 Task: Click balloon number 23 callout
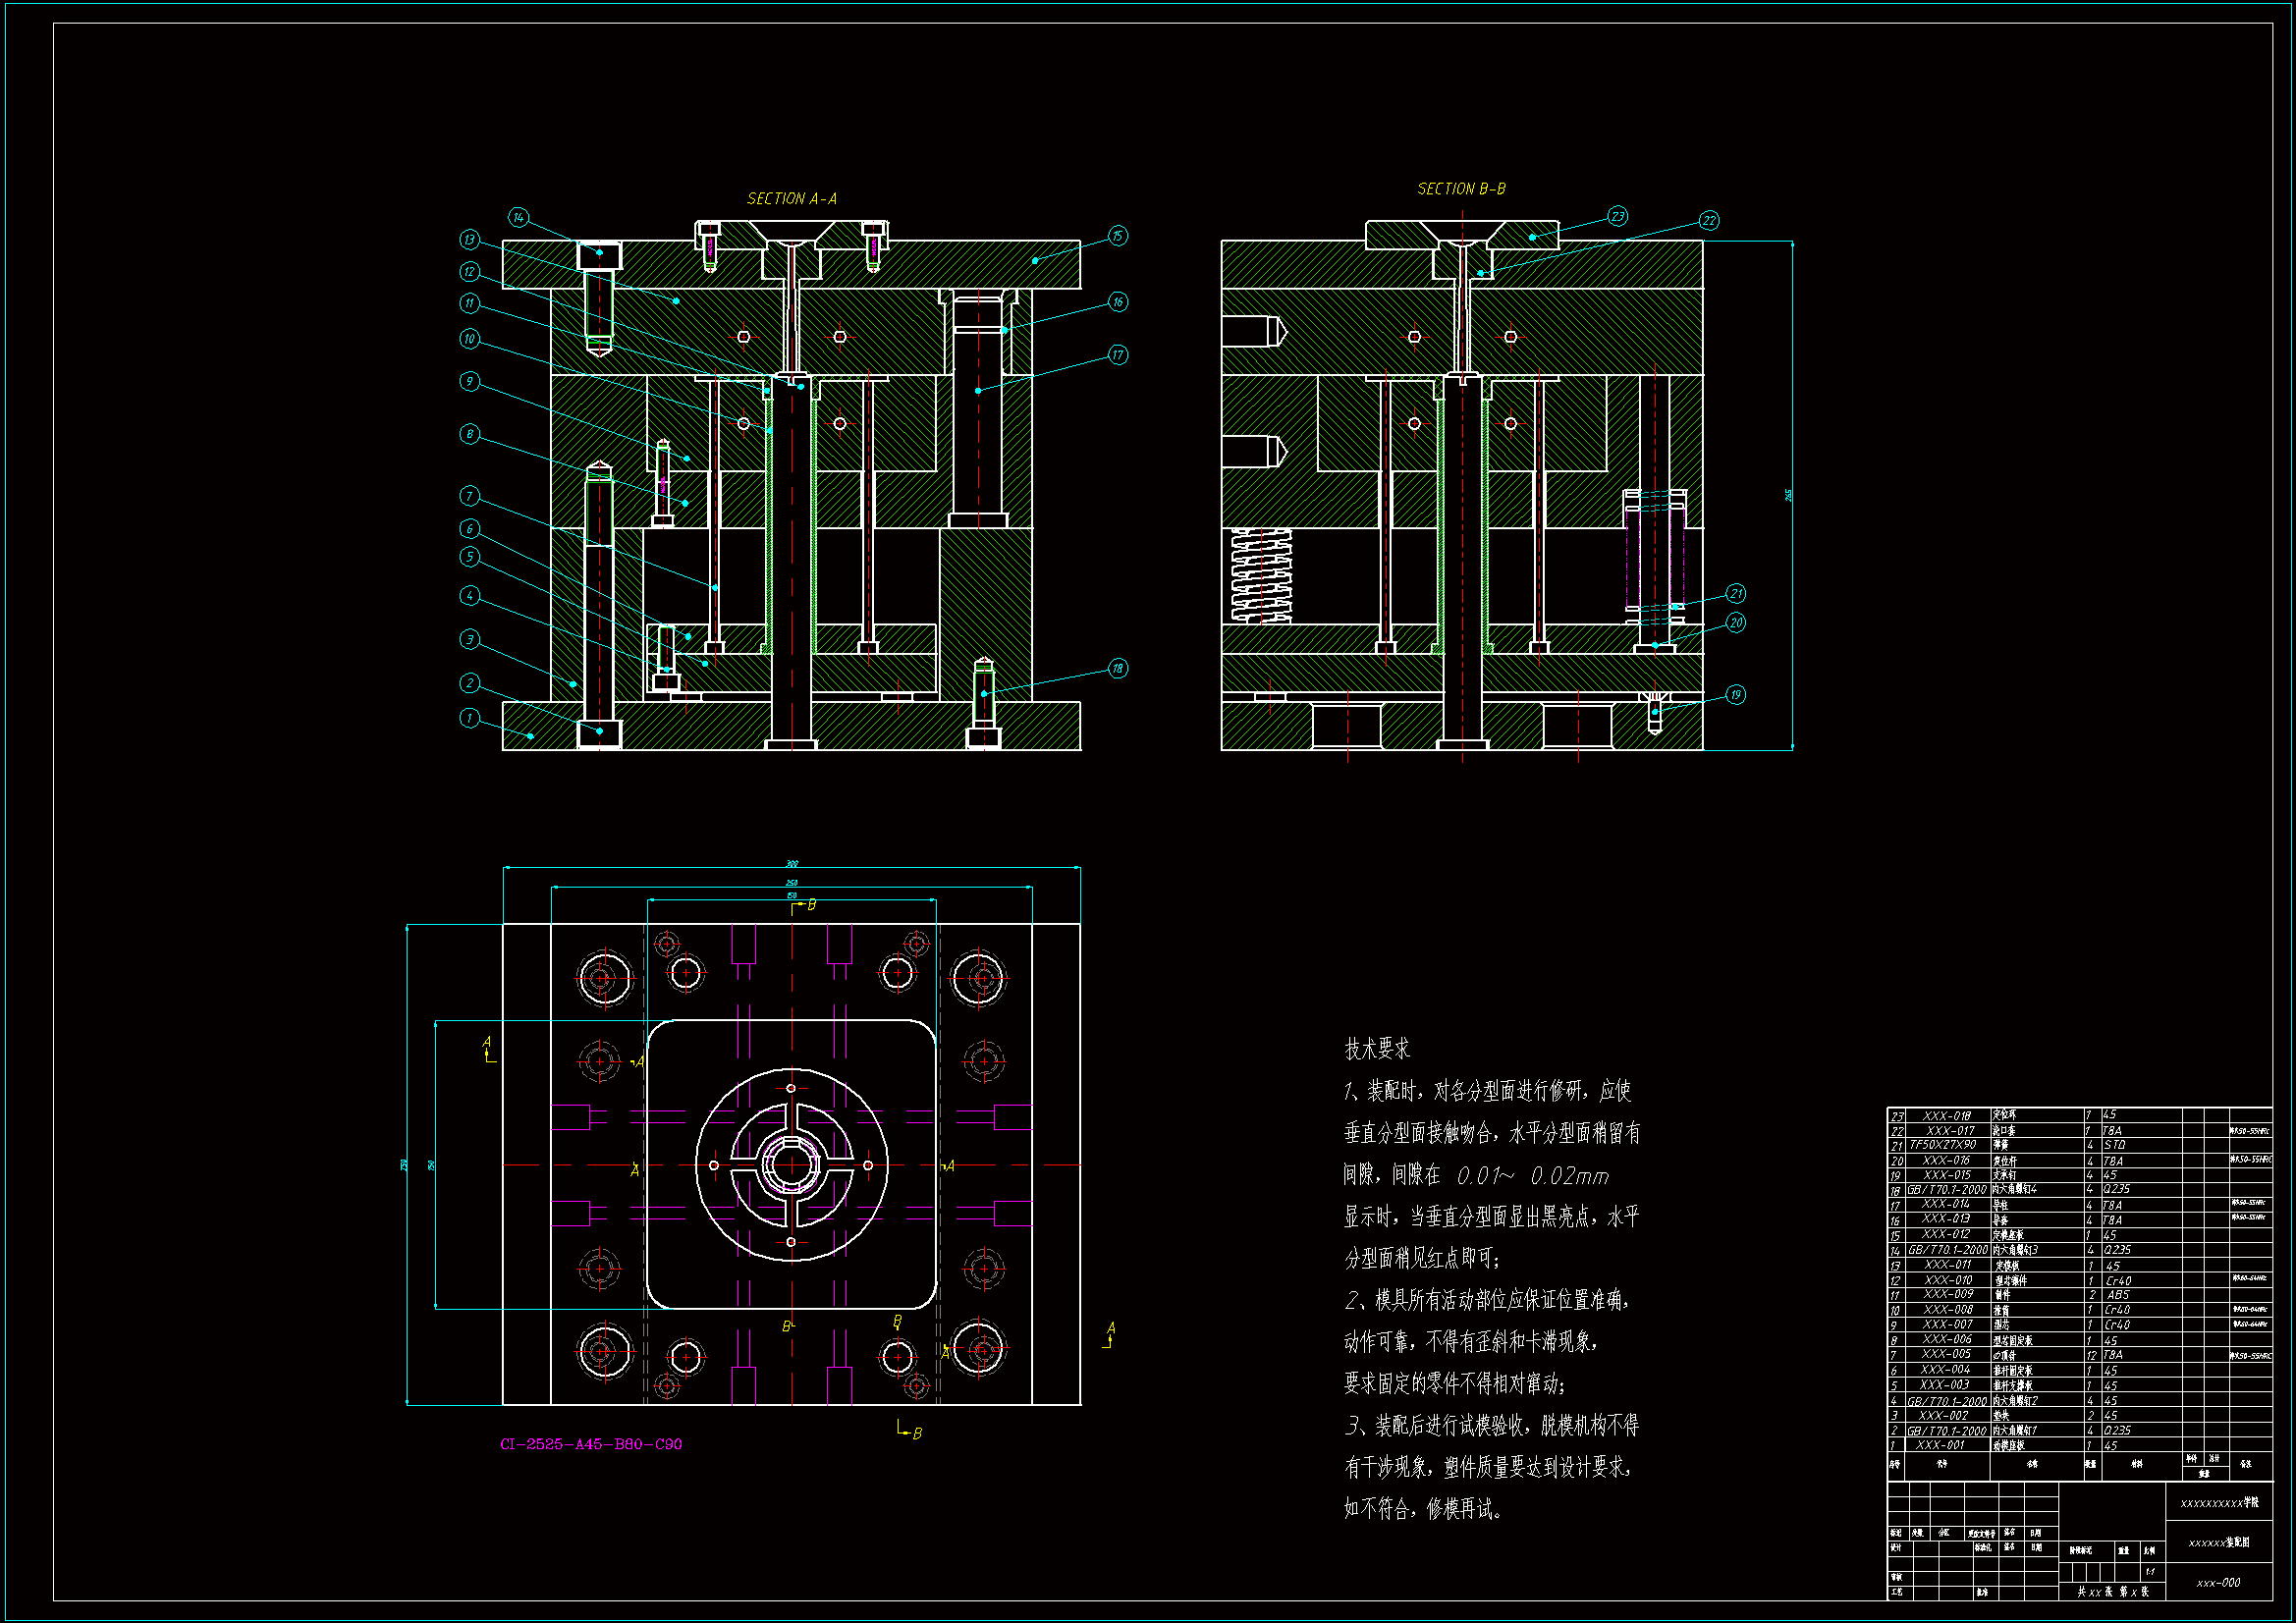[1617, 216]
